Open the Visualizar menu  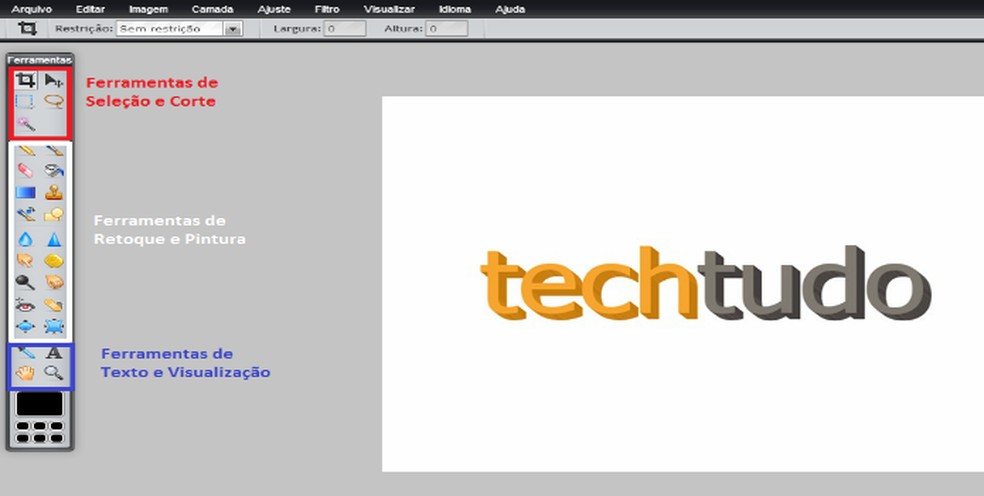coord(389,9)
